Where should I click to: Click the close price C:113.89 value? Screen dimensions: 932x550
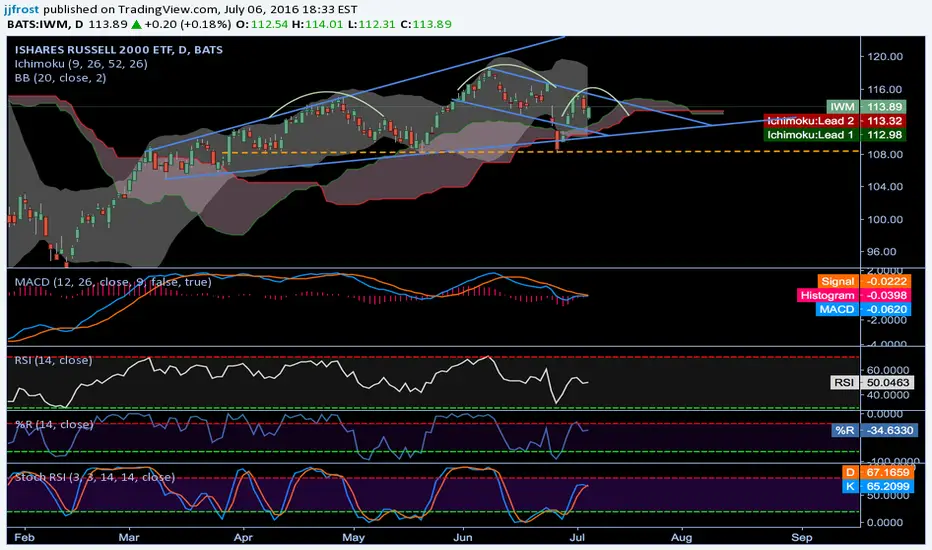[x=426, y=24]
